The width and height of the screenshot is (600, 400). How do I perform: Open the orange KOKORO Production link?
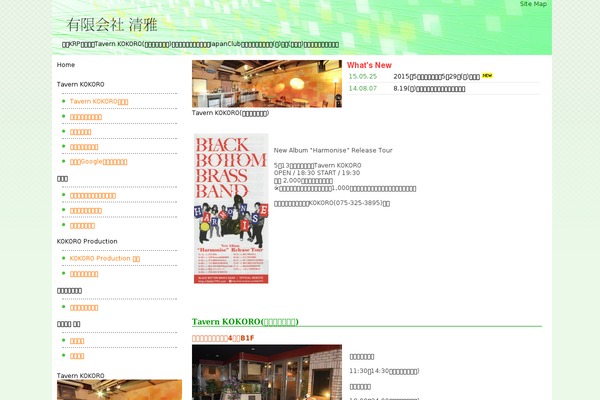coord(104,258)
